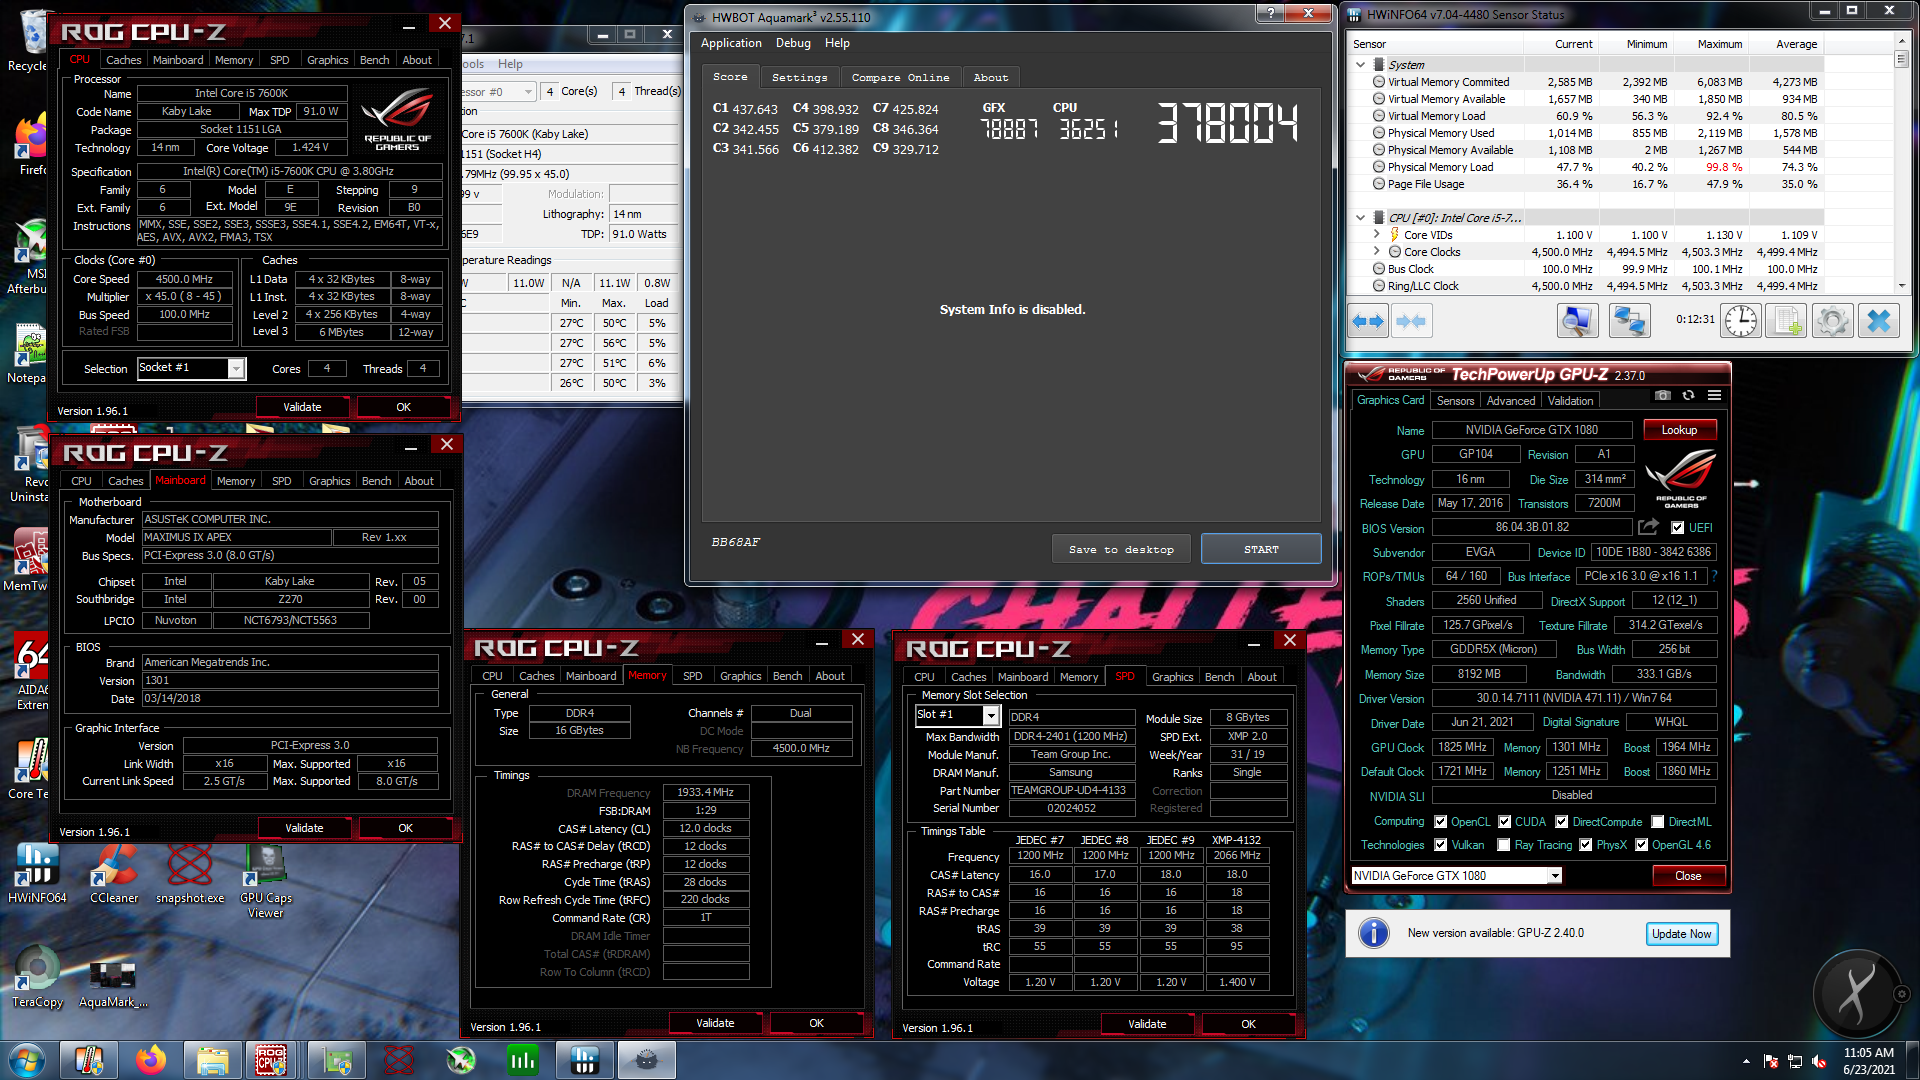Take GPU-Z screenshot with camera icon

[x=1662, y=396]
